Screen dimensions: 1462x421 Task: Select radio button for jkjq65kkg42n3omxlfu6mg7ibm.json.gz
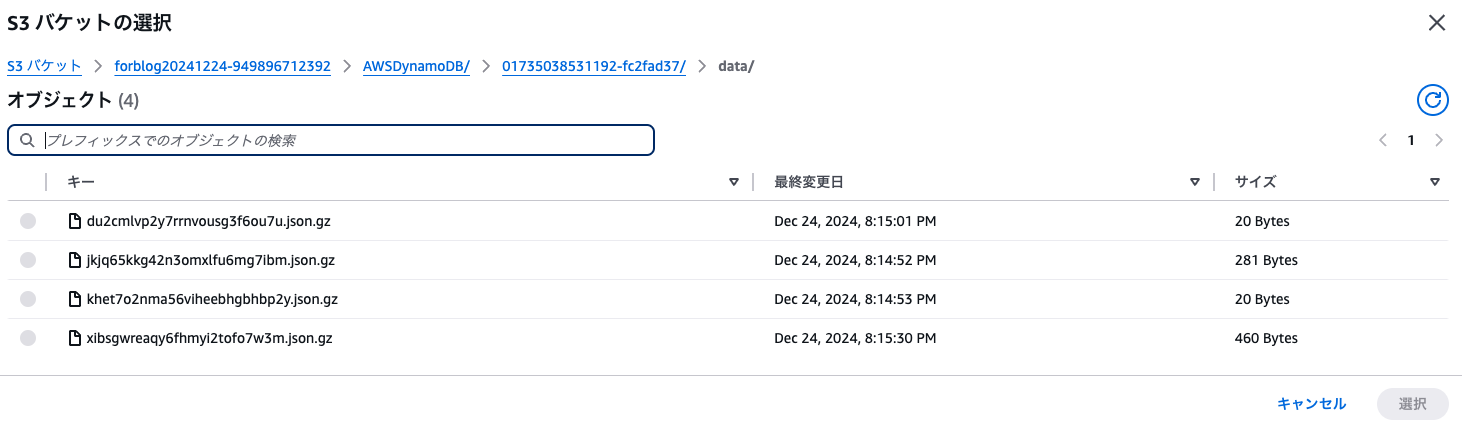tap(28, 260)
